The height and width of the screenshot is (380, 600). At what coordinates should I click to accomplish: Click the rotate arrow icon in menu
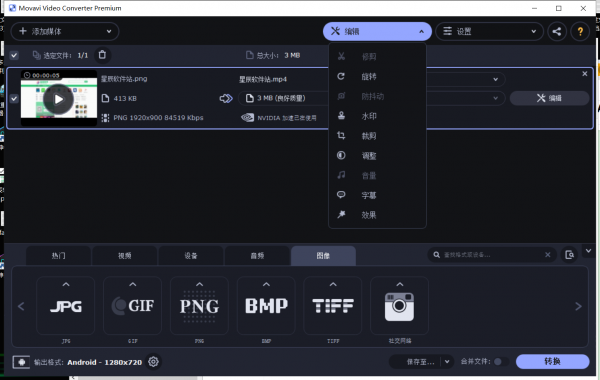click(x=341, y=77)
